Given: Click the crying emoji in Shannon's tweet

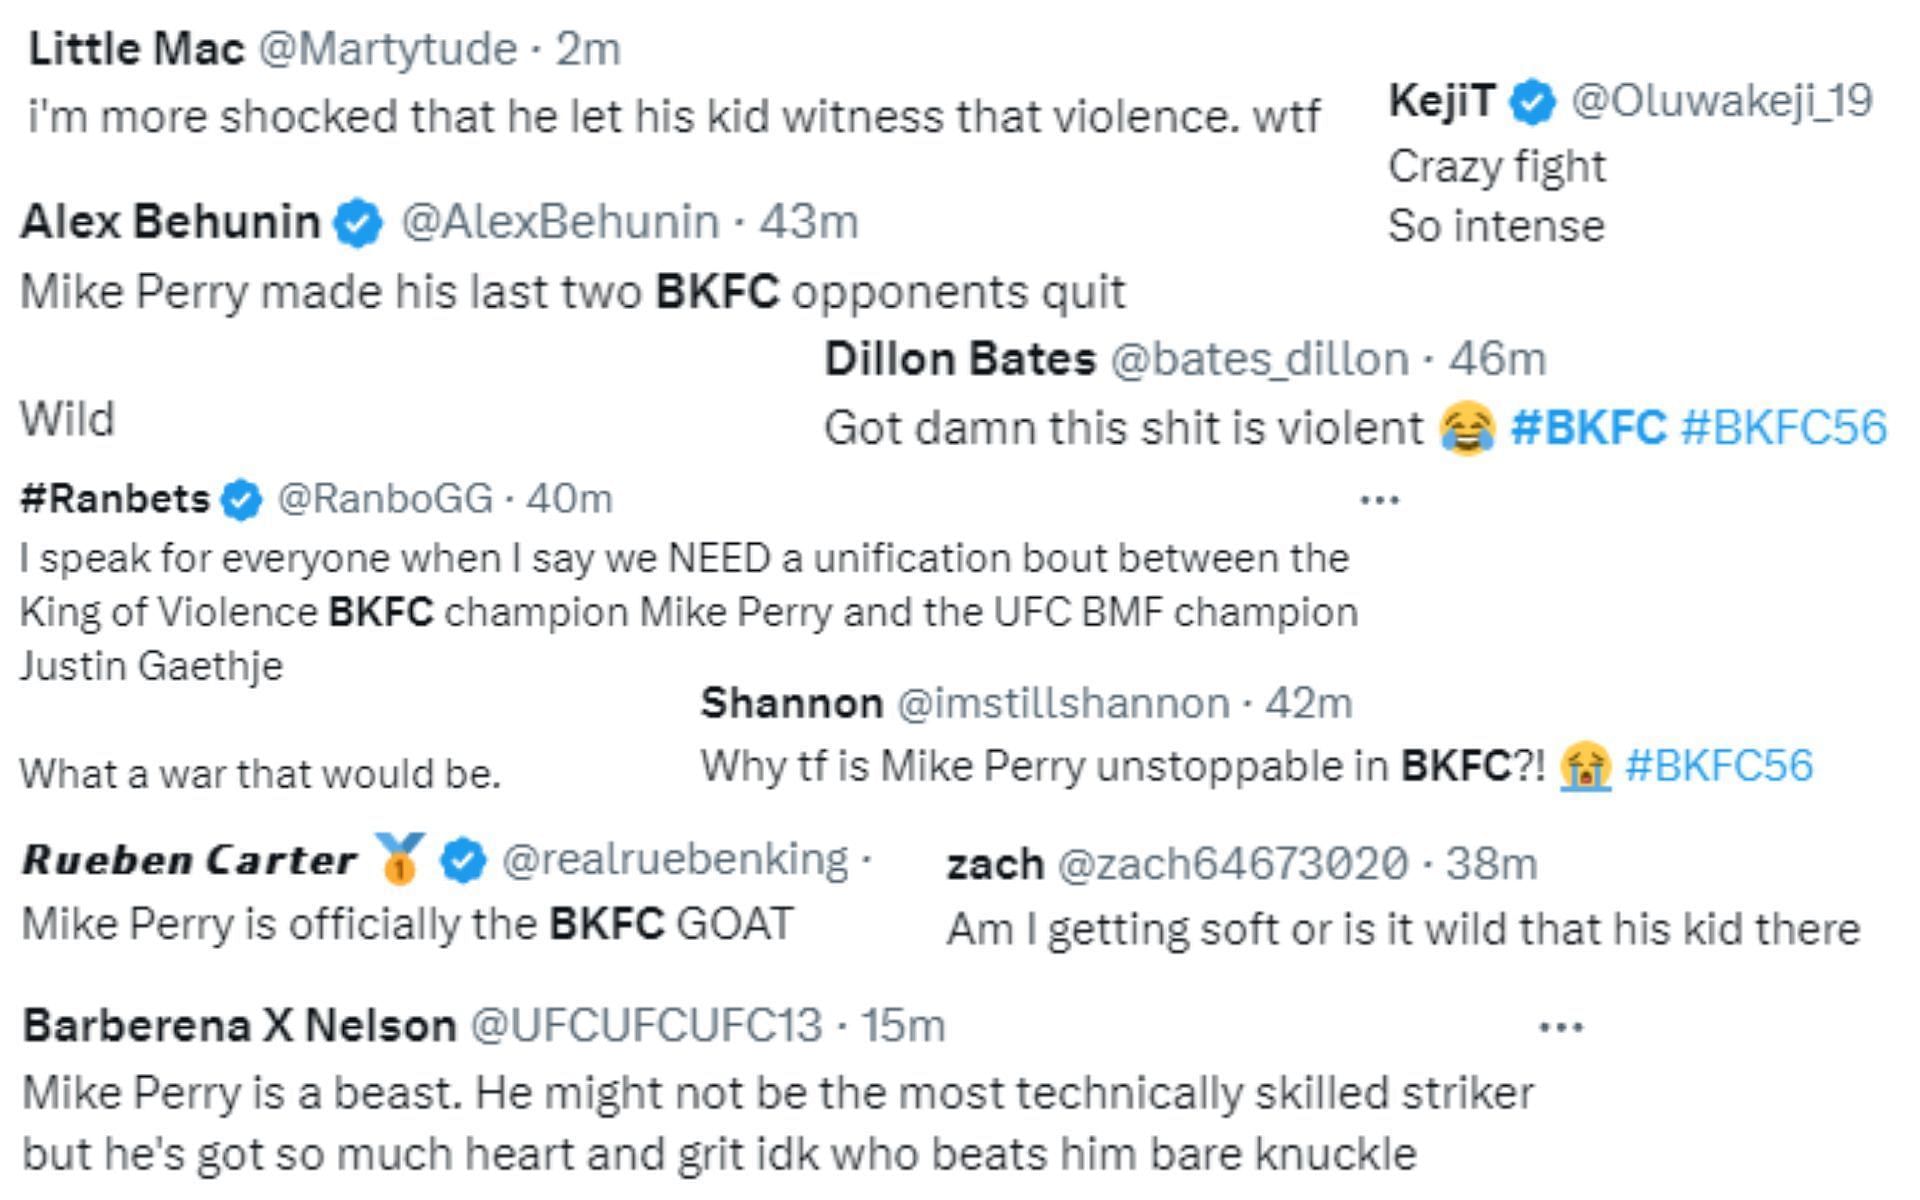Looking at the screenshot, I should (1585, 767).
